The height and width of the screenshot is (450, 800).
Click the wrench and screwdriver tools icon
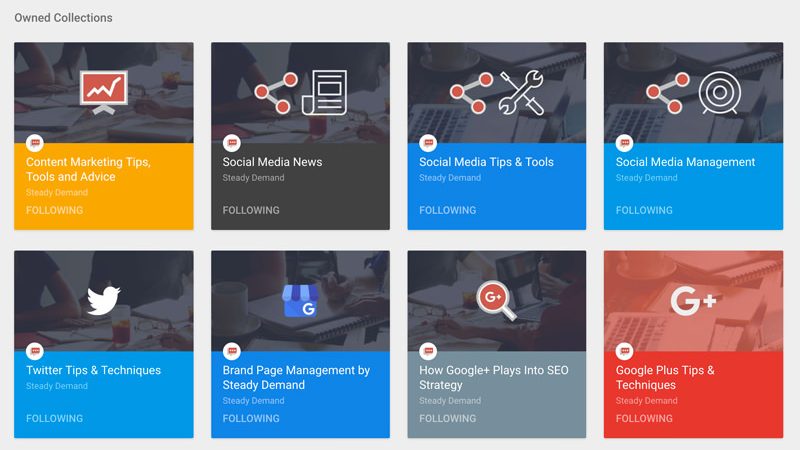tap(521, 92)
